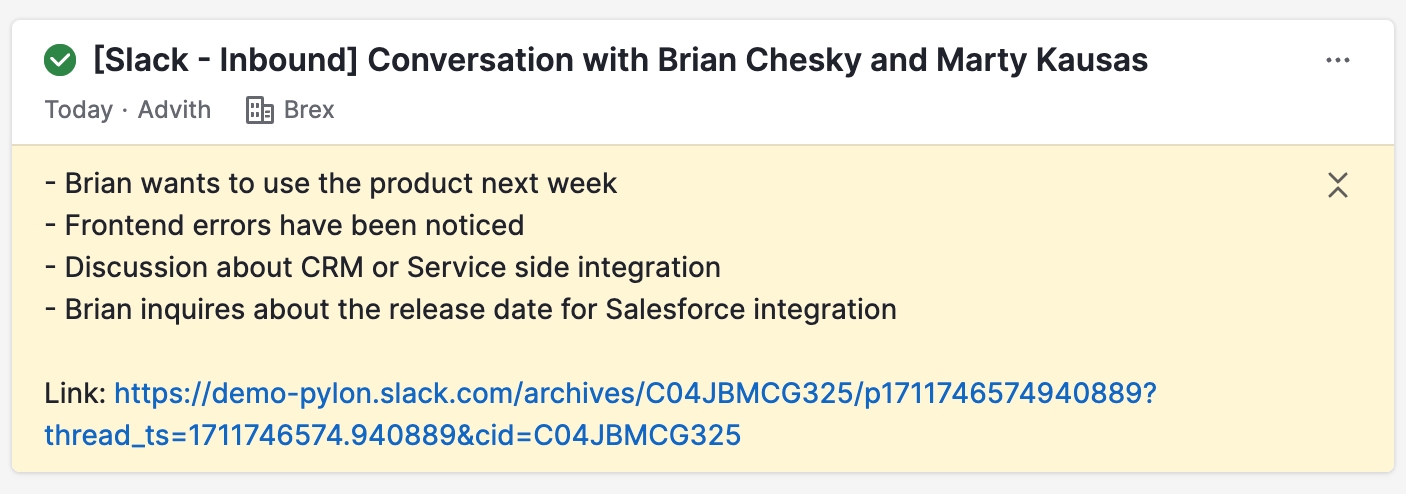Click the 'Frontend errors have been noticed' line

(x=284, y=226)
